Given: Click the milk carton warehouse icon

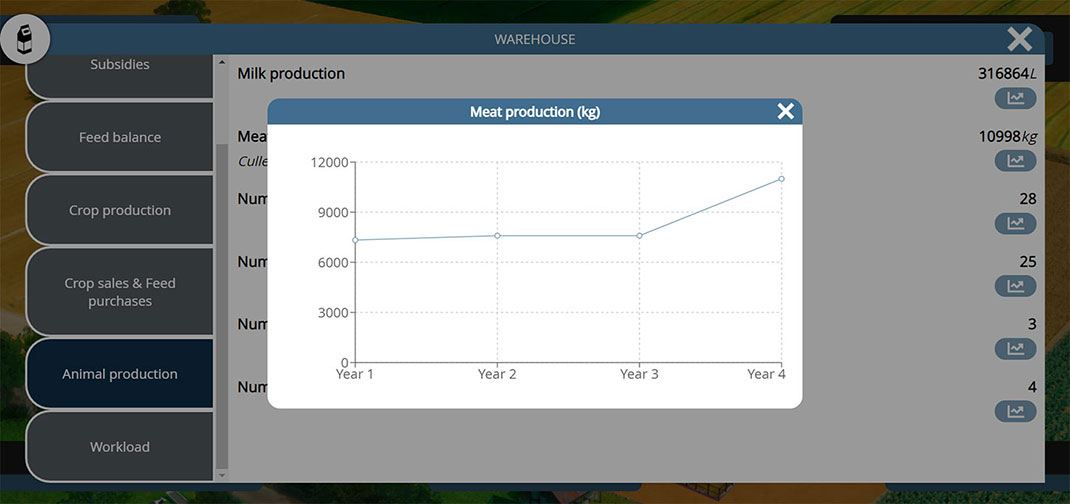Looking at the screenshot, I should coord(26,40).
